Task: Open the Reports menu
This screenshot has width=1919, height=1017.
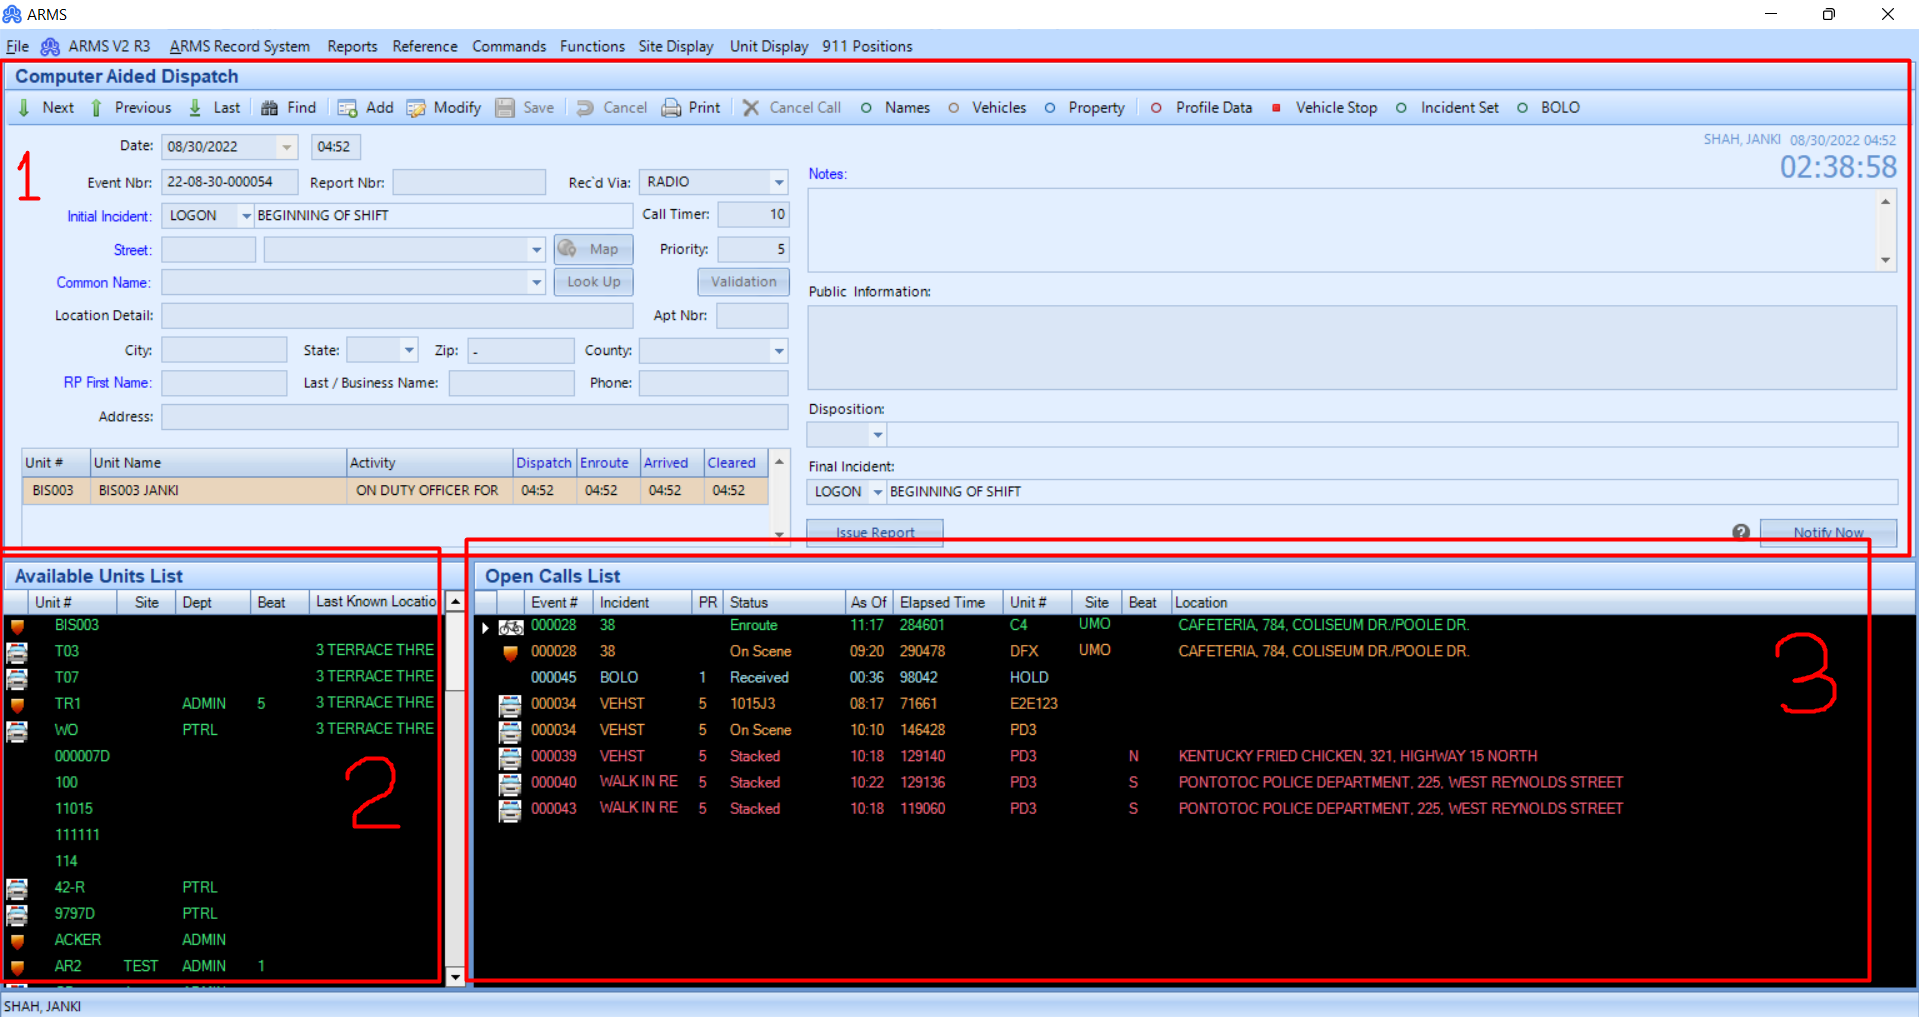Action: click(x=351, y=46)
